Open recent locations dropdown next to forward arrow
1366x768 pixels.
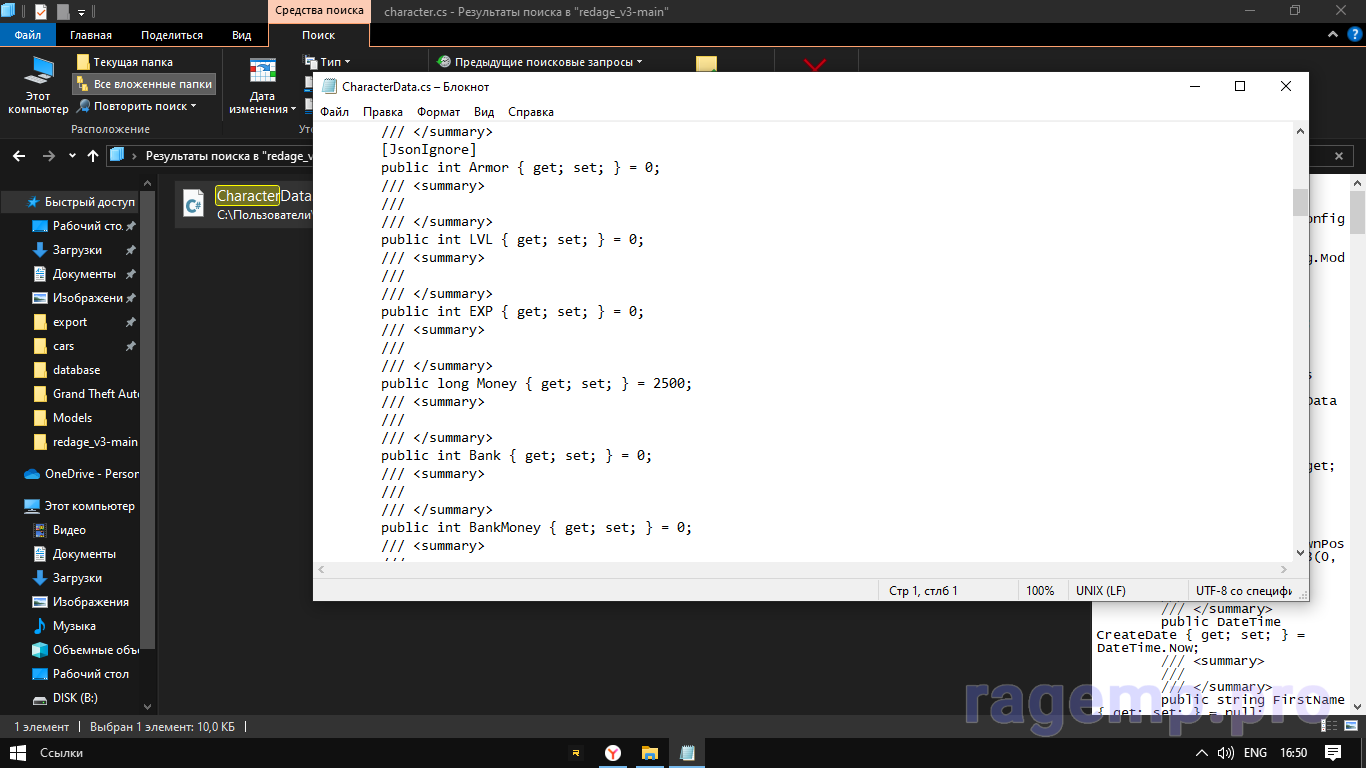click(72, 156)
